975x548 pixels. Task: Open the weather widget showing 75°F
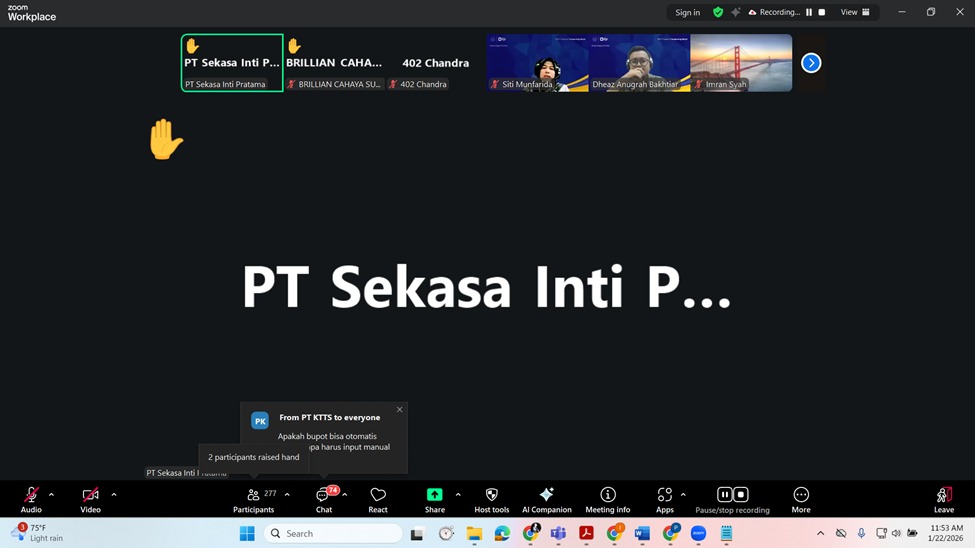37,533
